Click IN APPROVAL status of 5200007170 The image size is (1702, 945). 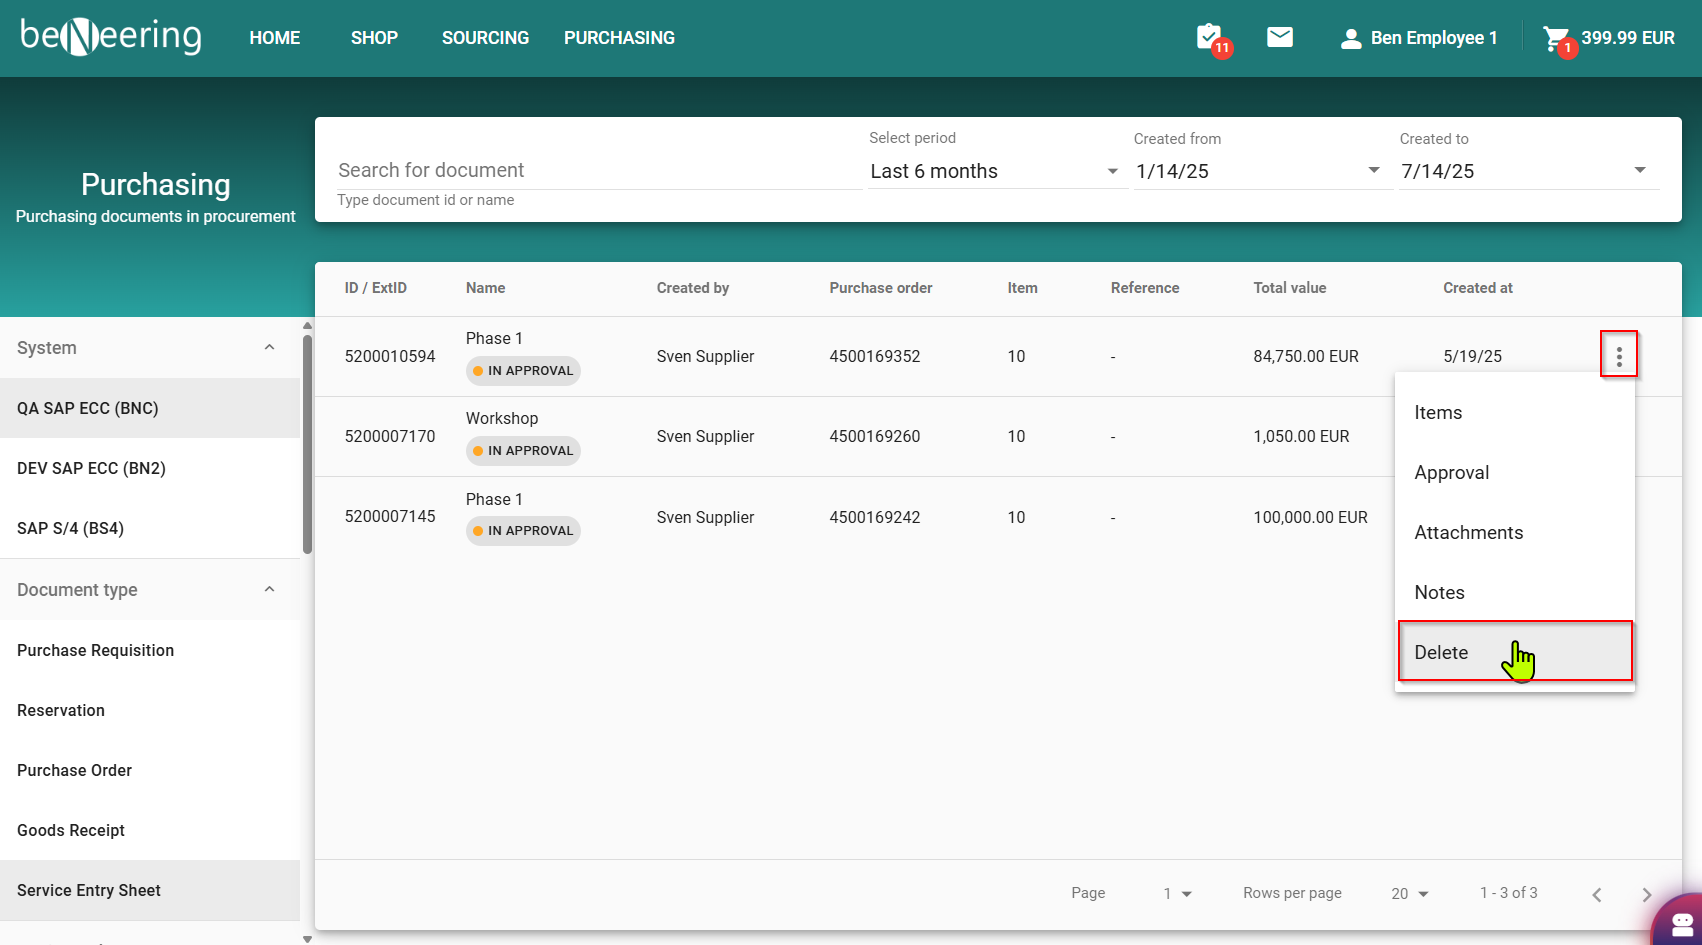pos(523,451)
